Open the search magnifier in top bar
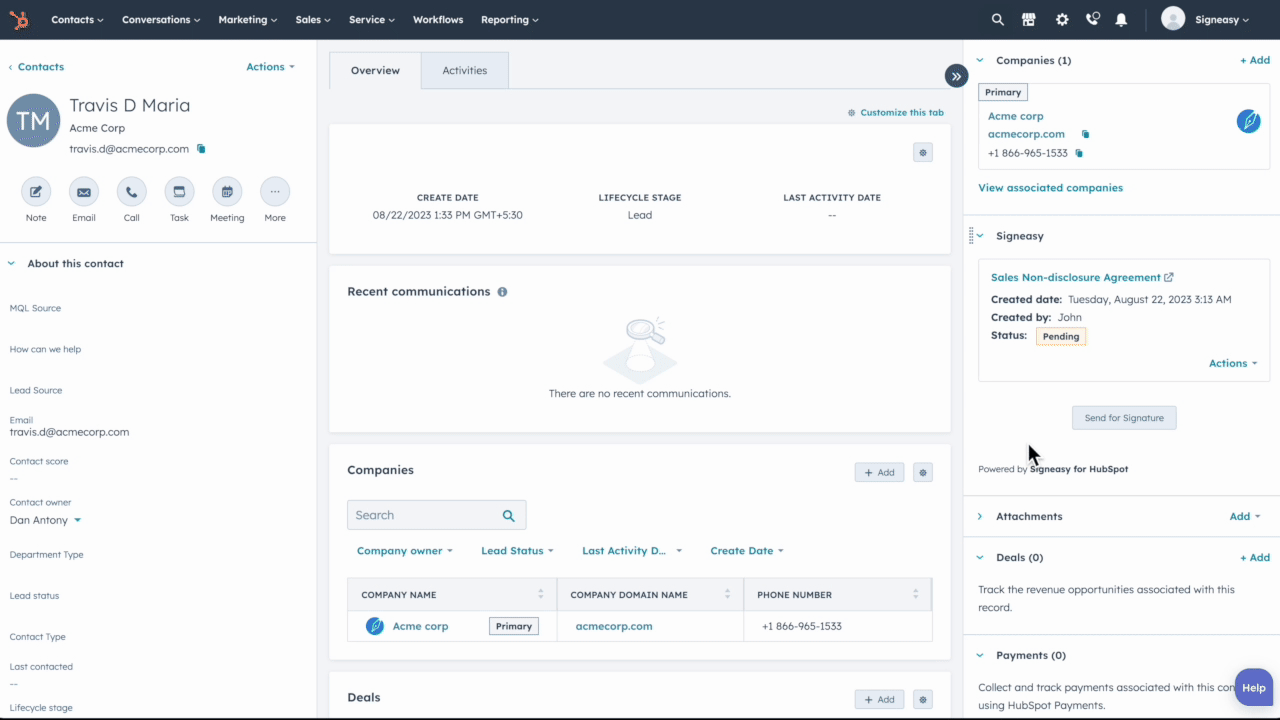1280x720 pixels. 997,19
